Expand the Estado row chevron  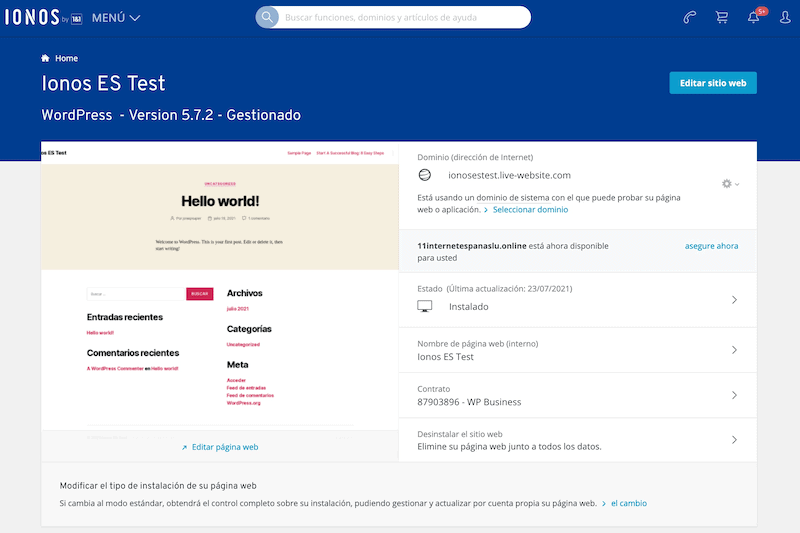(x=734, y=300)
